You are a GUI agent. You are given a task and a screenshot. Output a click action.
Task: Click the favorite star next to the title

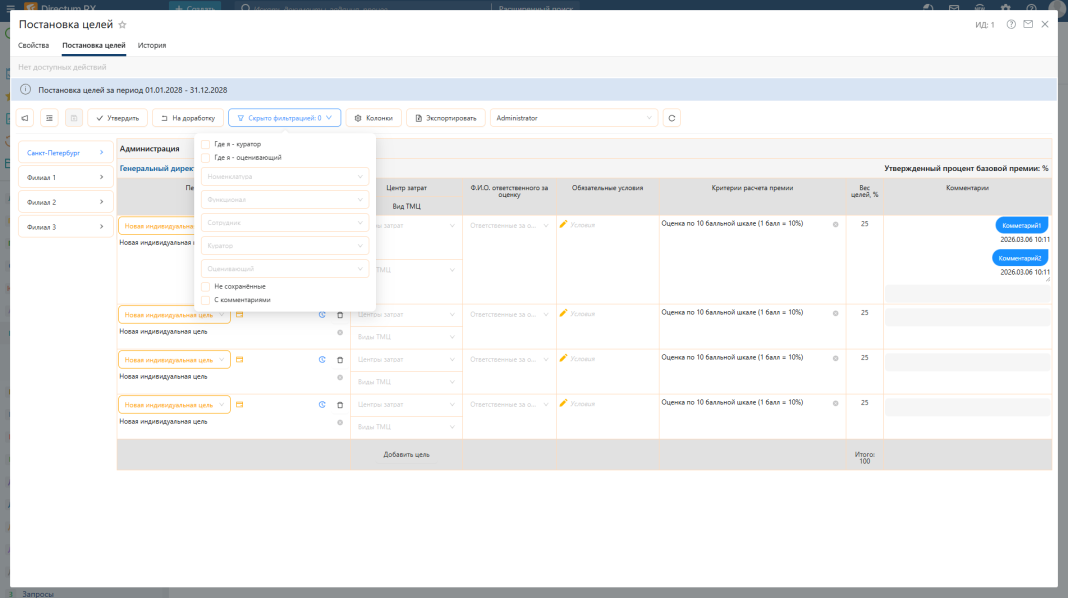pyautogui.click(x=123, y=24)
